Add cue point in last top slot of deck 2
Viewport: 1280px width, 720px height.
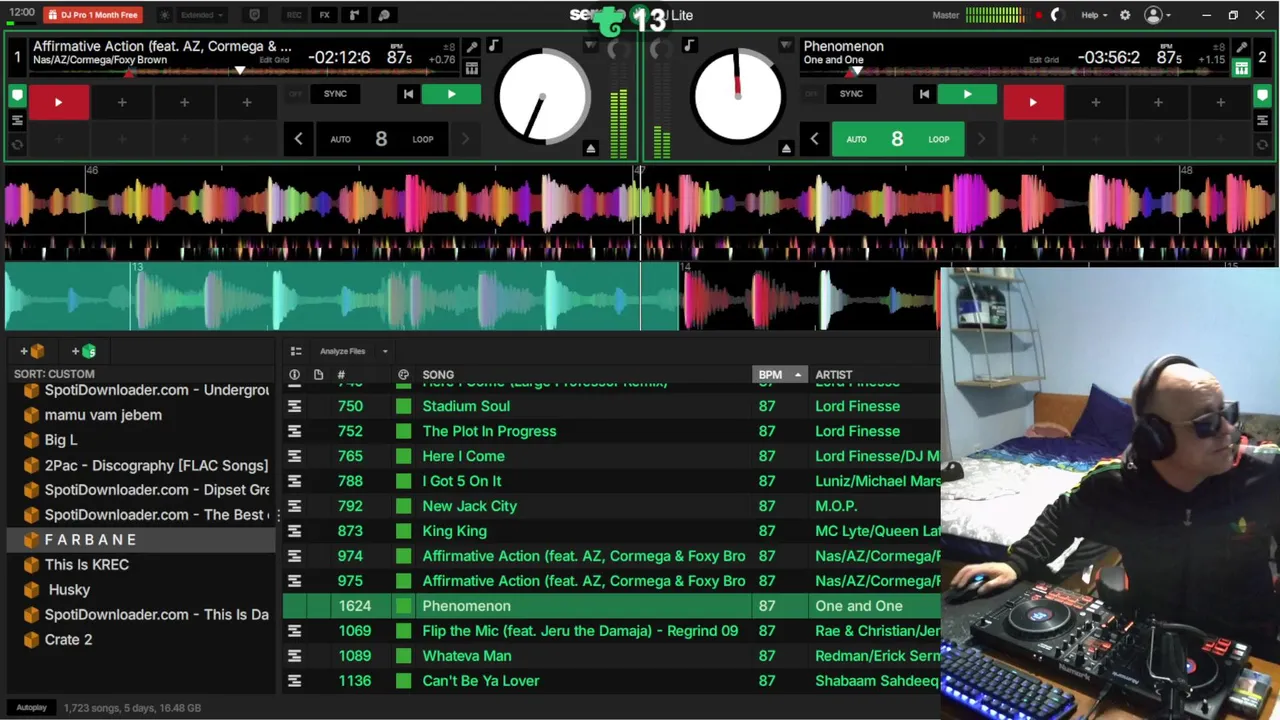tap(1220, 102)
